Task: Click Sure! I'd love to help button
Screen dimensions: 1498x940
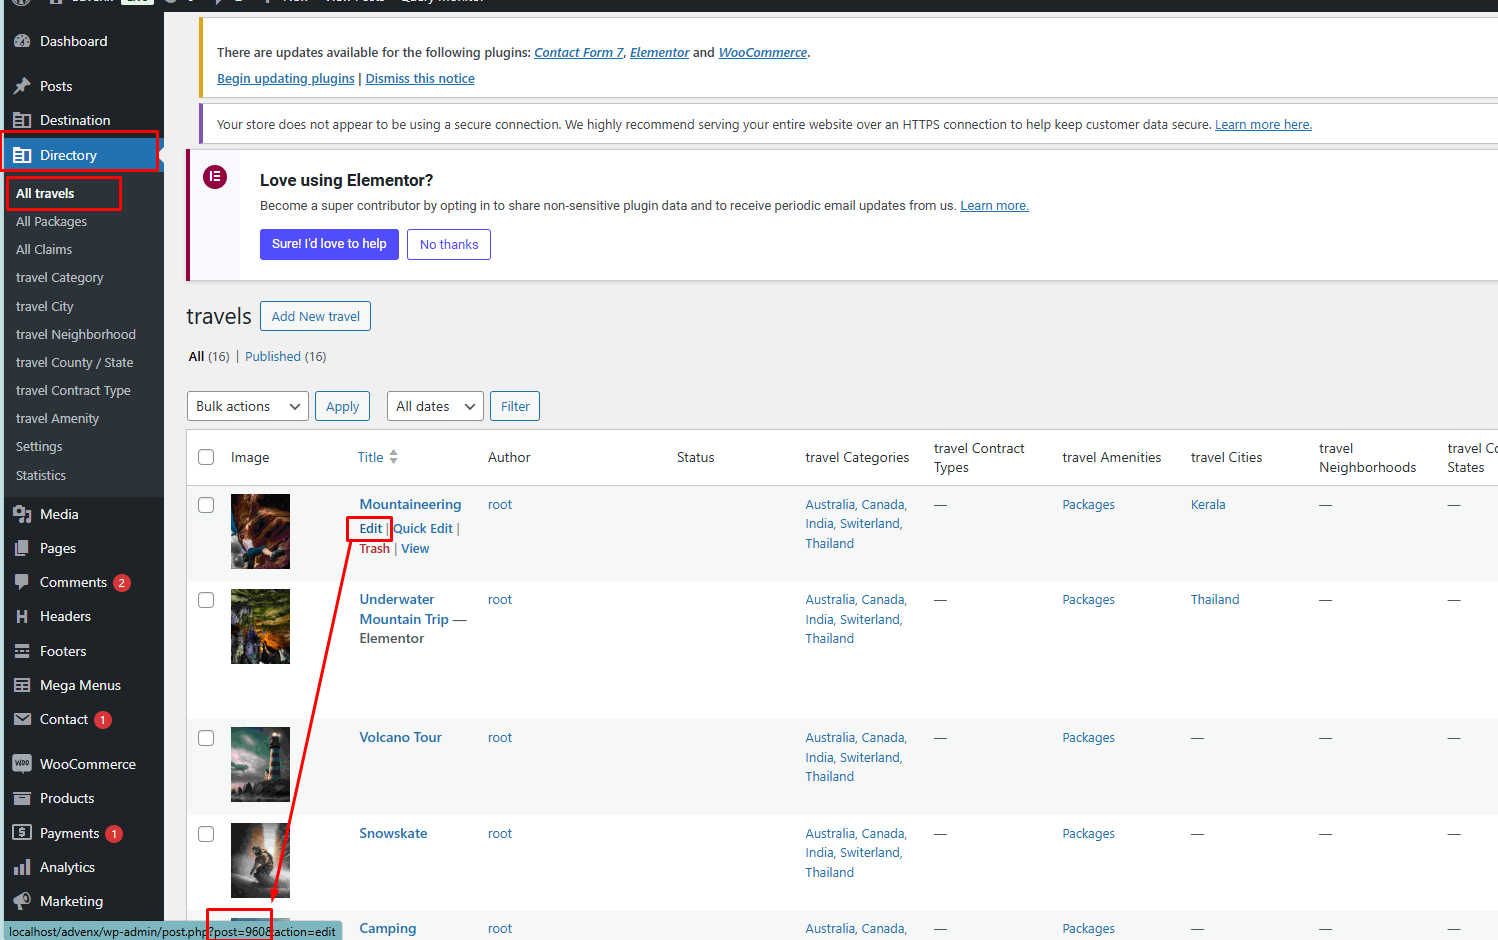Action: [329, 244]
